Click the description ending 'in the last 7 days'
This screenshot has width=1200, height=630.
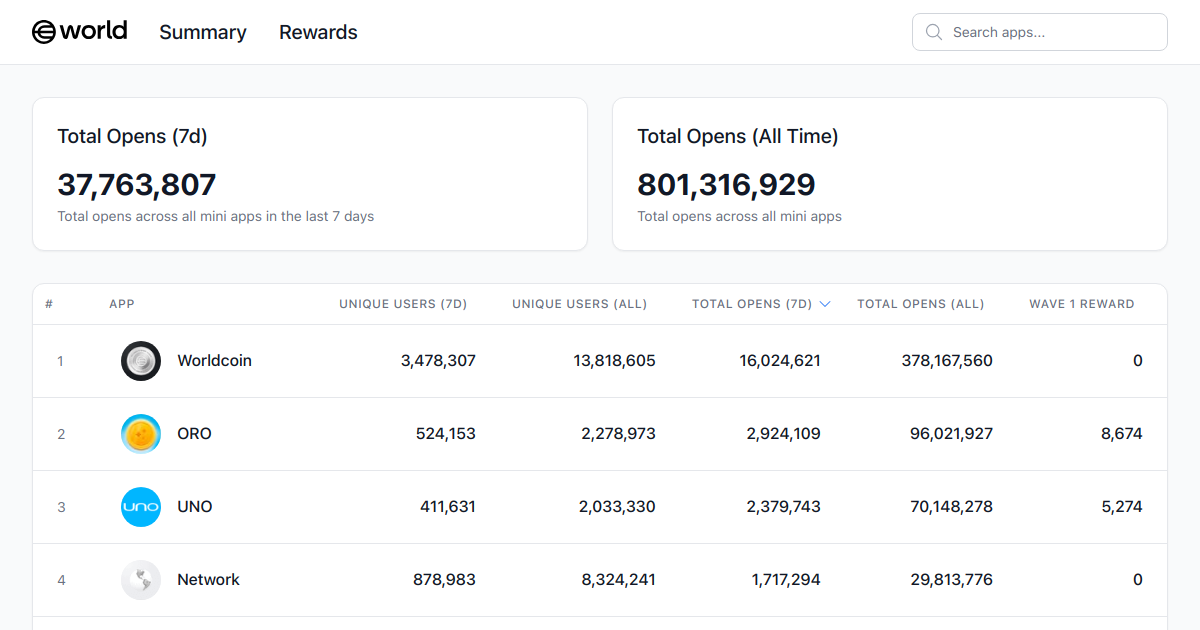216,216
